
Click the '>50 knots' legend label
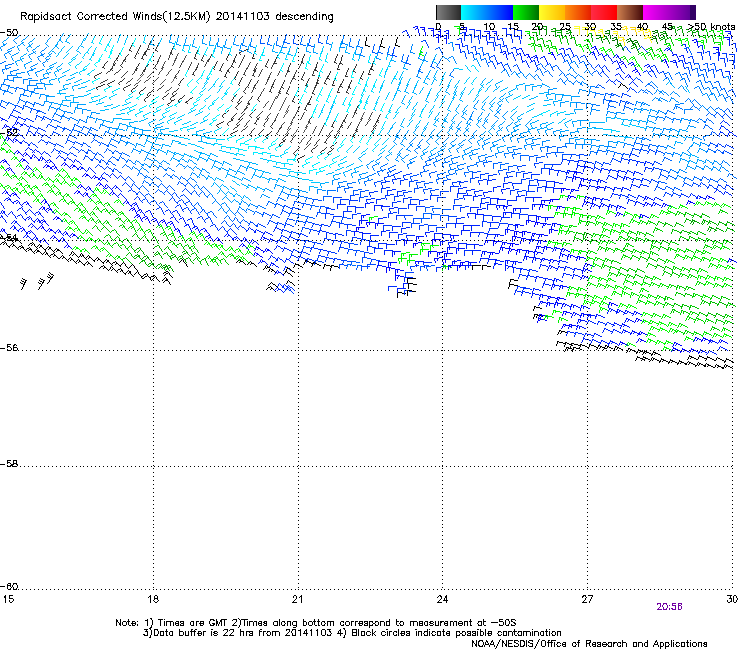tap(711, 26)
